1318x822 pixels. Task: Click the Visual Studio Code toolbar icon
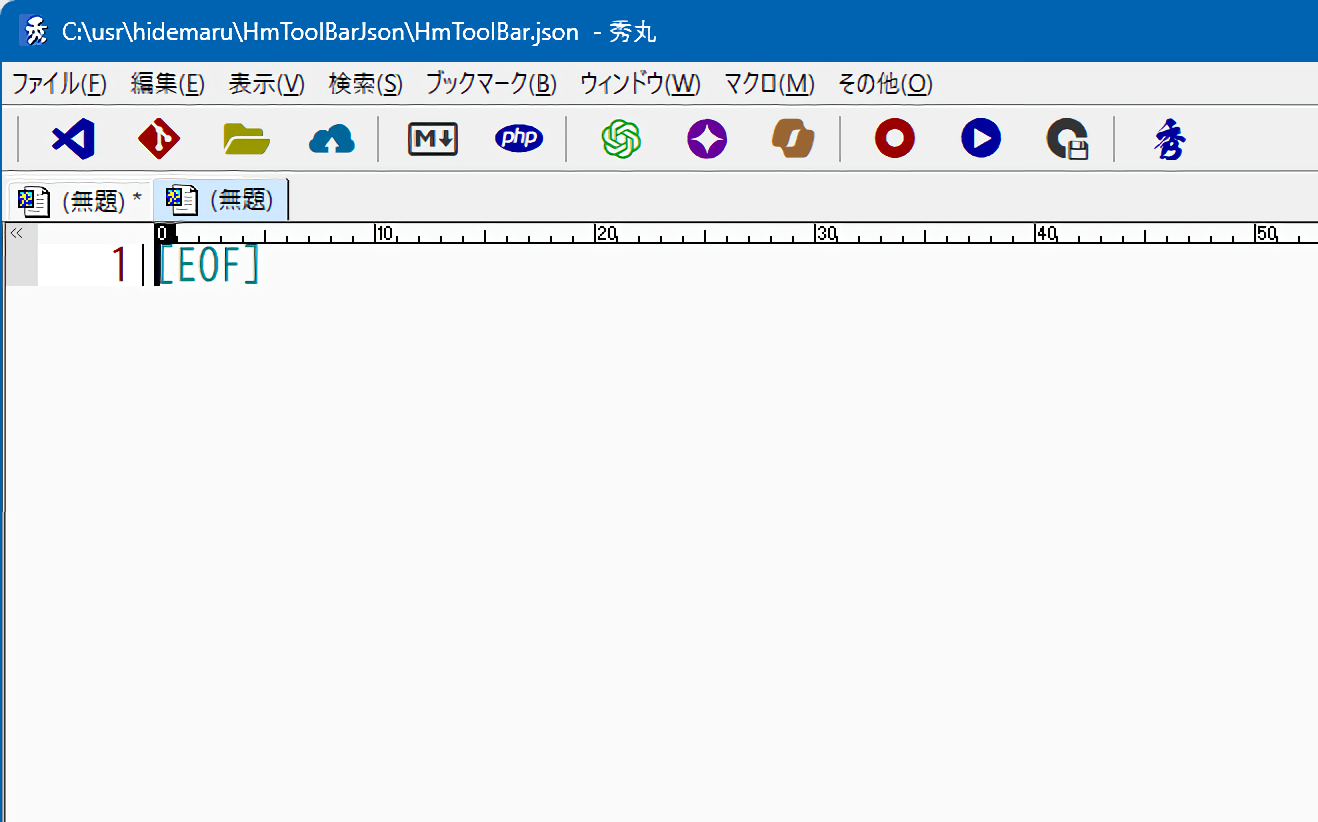tap(73, 139)
